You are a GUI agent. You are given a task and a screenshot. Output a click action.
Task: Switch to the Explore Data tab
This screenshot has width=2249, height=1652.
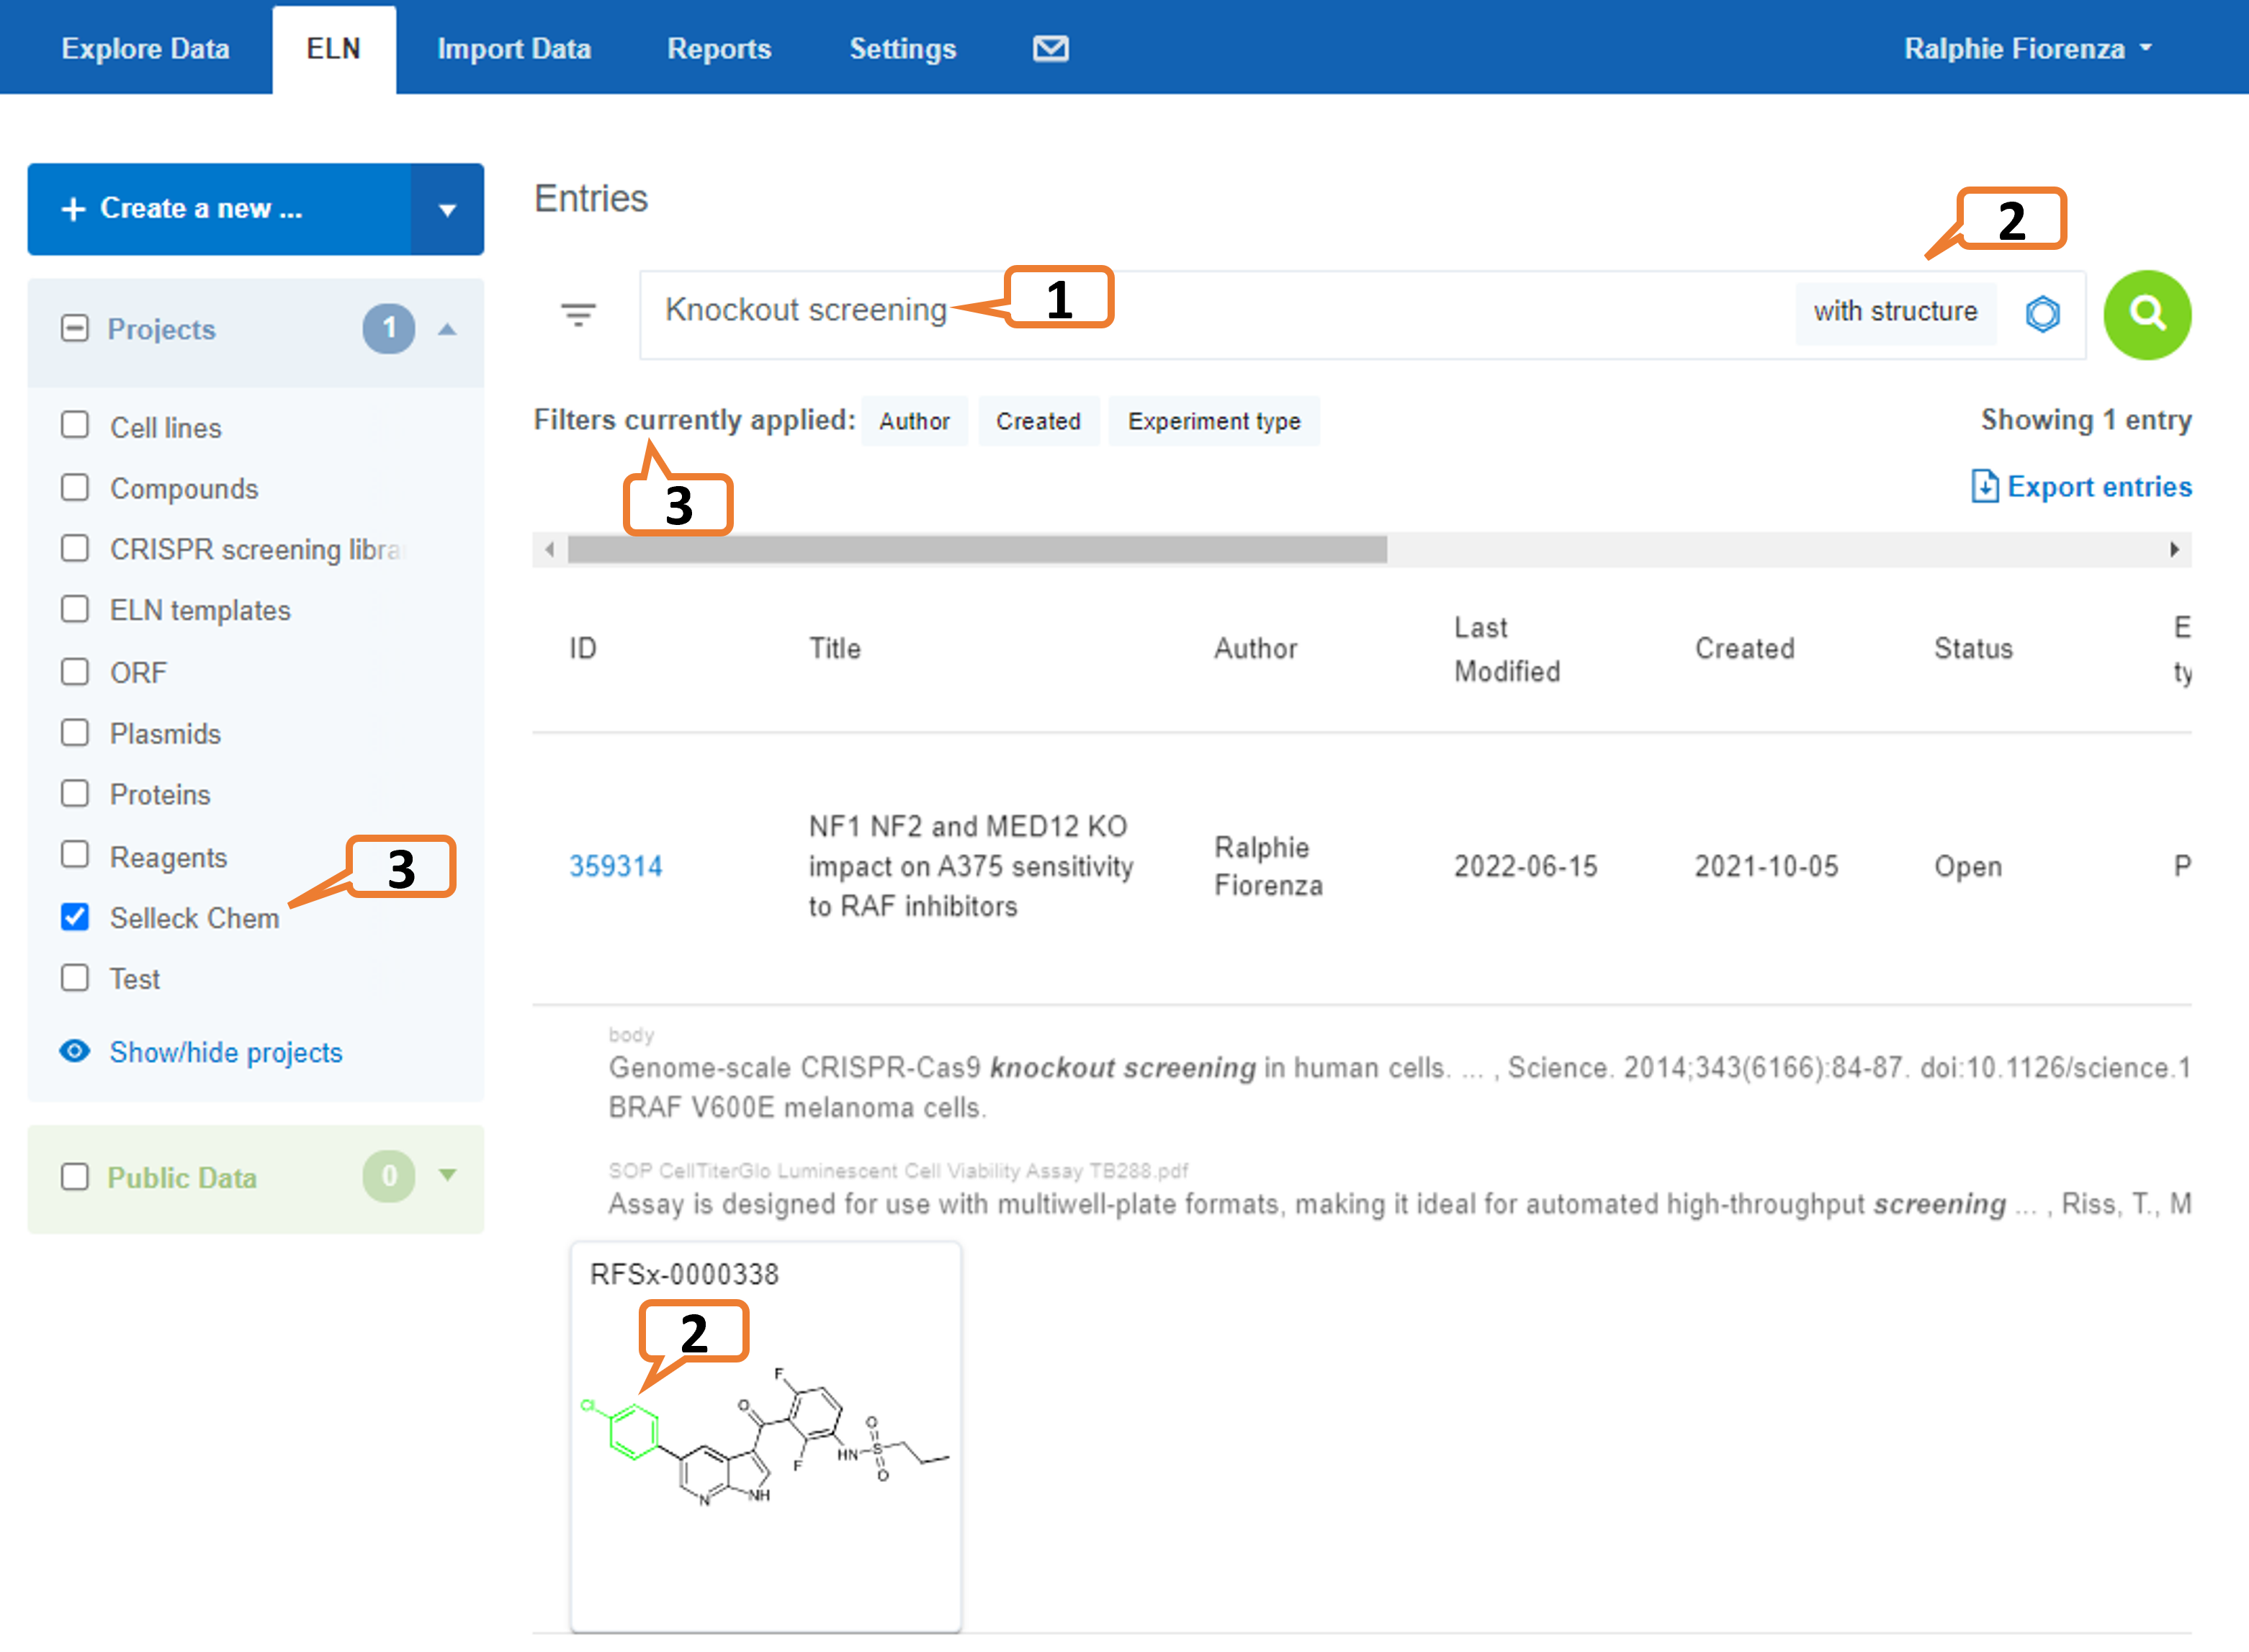[x=145, y=48]
